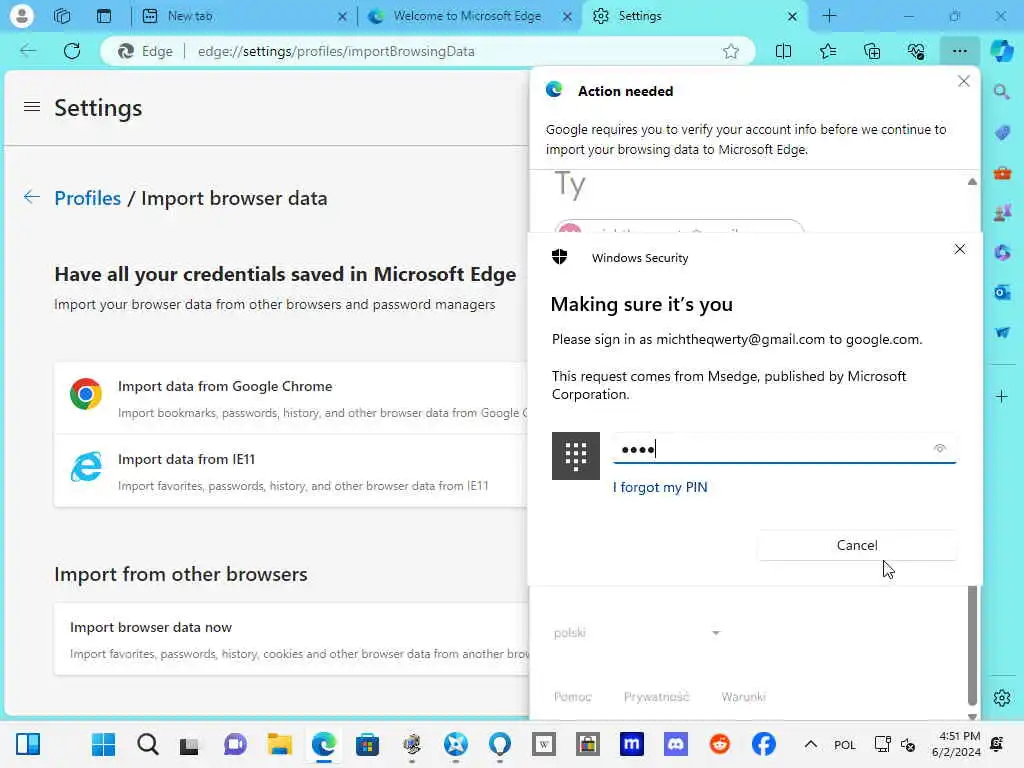Select Import data from IE11
The image size is (1024, 768).
pos(291,471)
